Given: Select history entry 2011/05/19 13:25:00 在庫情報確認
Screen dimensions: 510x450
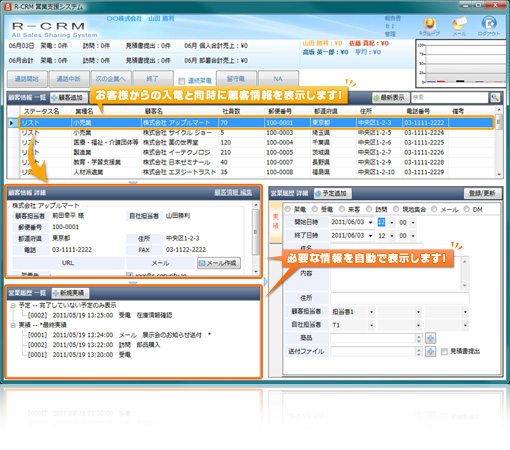Looking at the screenshot, I should tap(100, 315).
